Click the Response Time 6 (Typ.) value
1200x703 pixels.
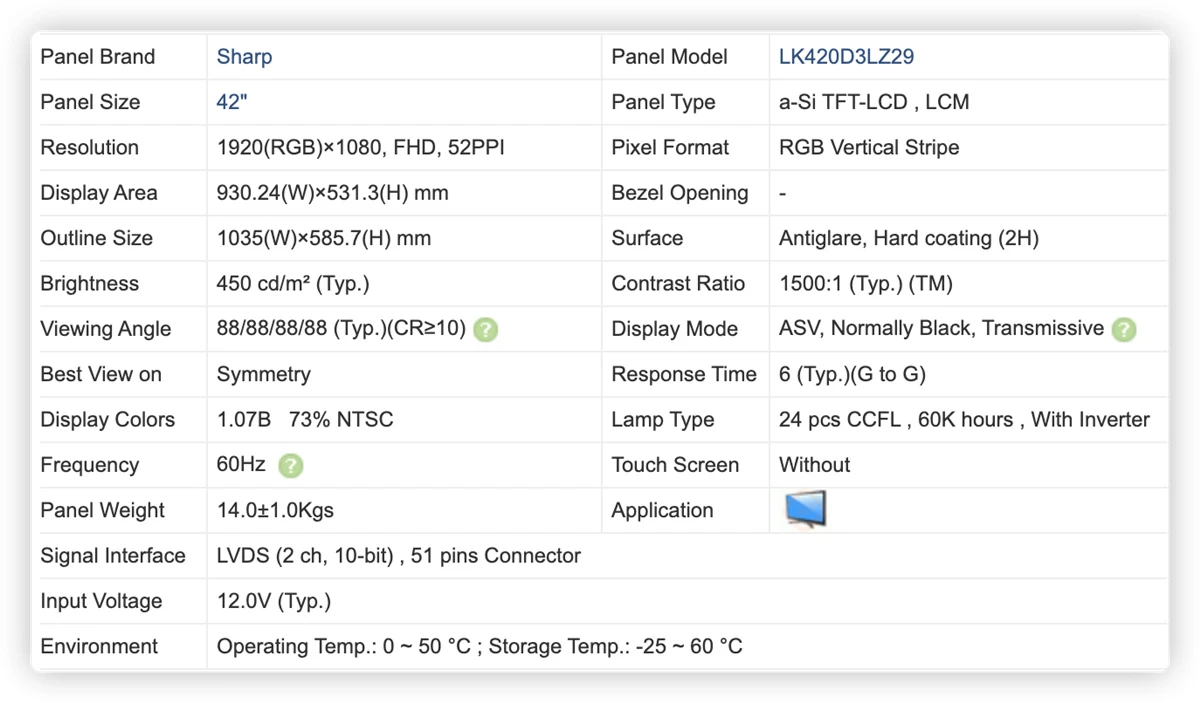pos(852,375)
